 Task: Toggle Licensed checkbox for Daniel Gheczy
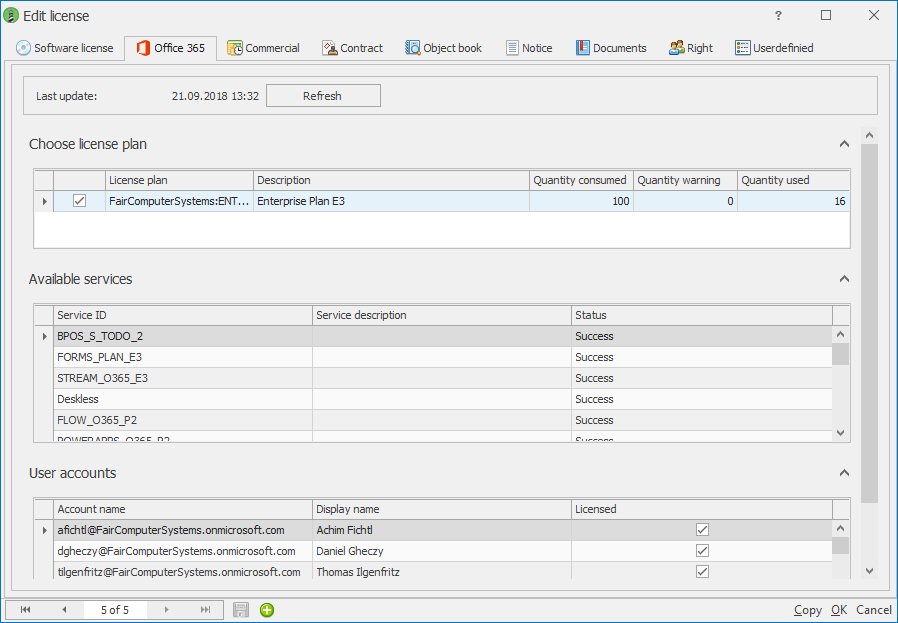pyautogui.click(x=702, y=551)
